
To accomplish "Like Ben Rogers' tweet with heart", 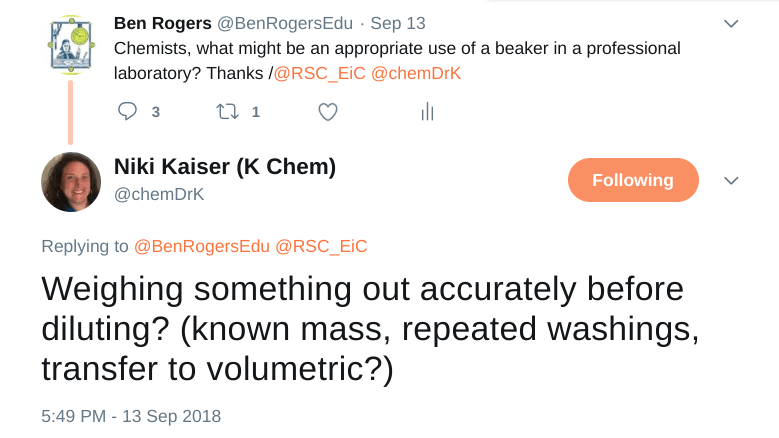I will click(x=328, y=112).
